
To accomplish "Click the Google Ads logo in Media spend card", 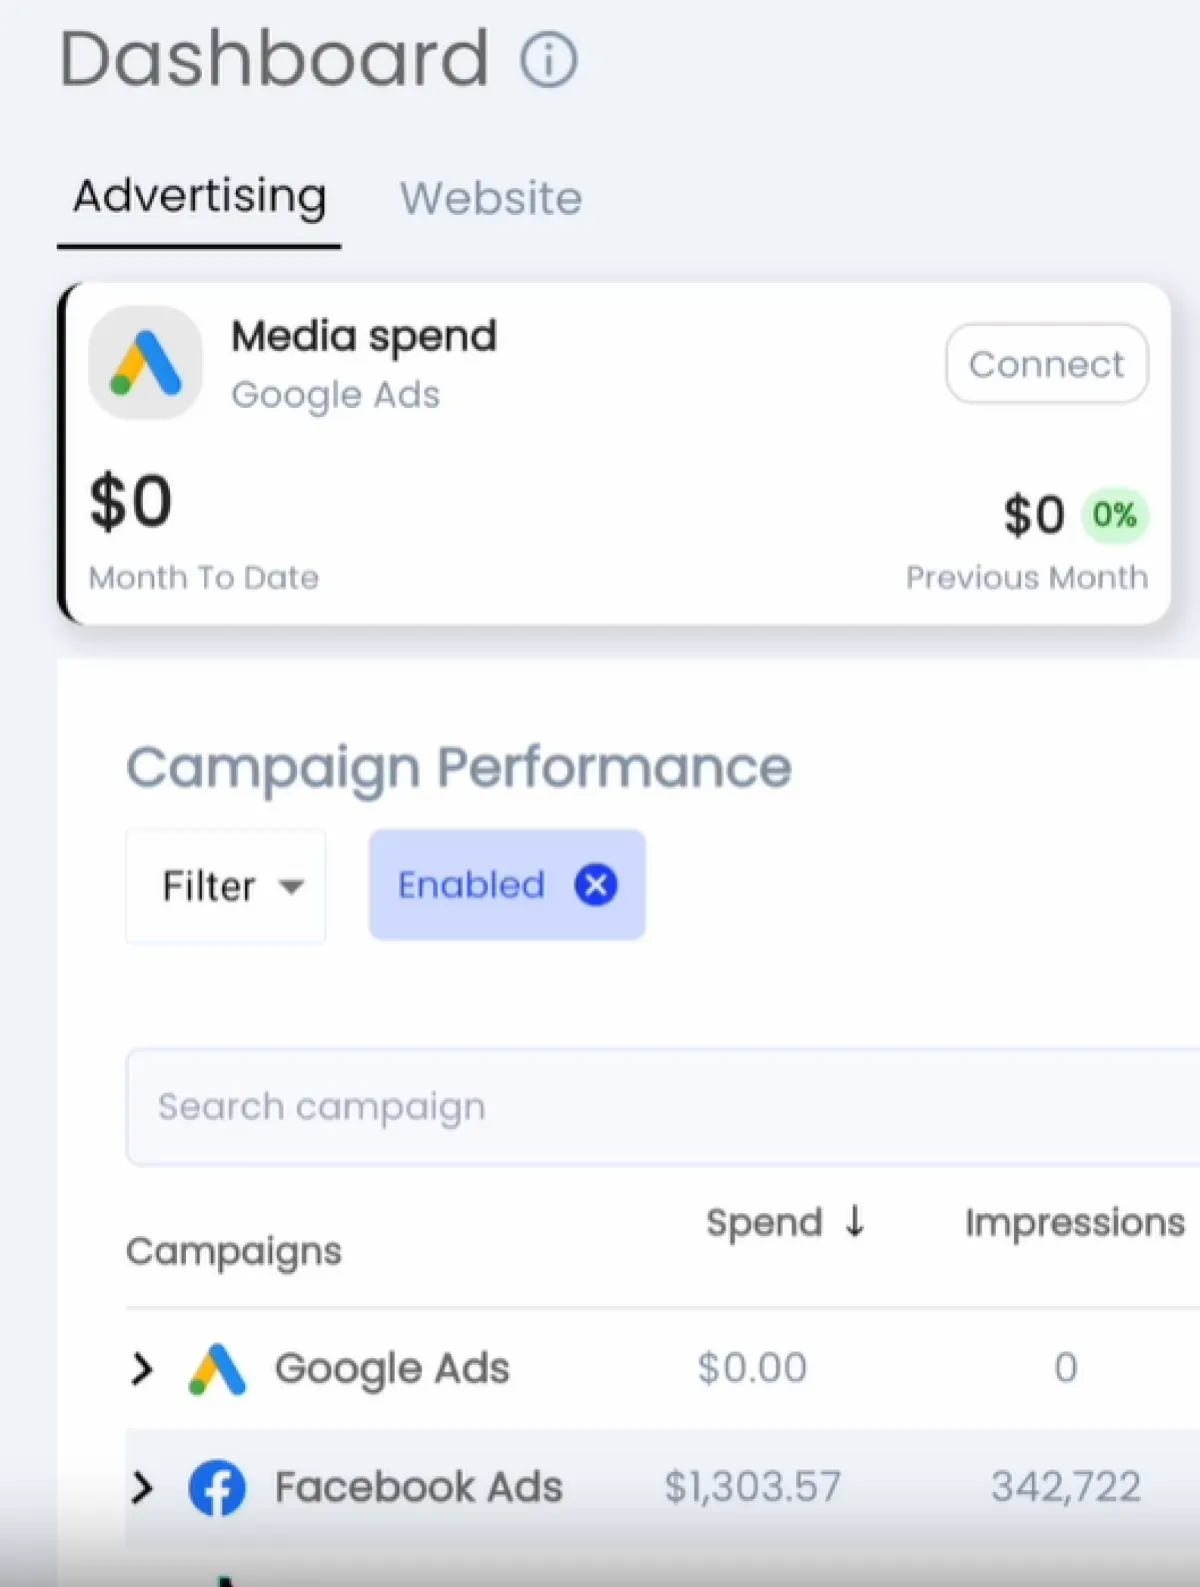I will click(x=146, y=363).
